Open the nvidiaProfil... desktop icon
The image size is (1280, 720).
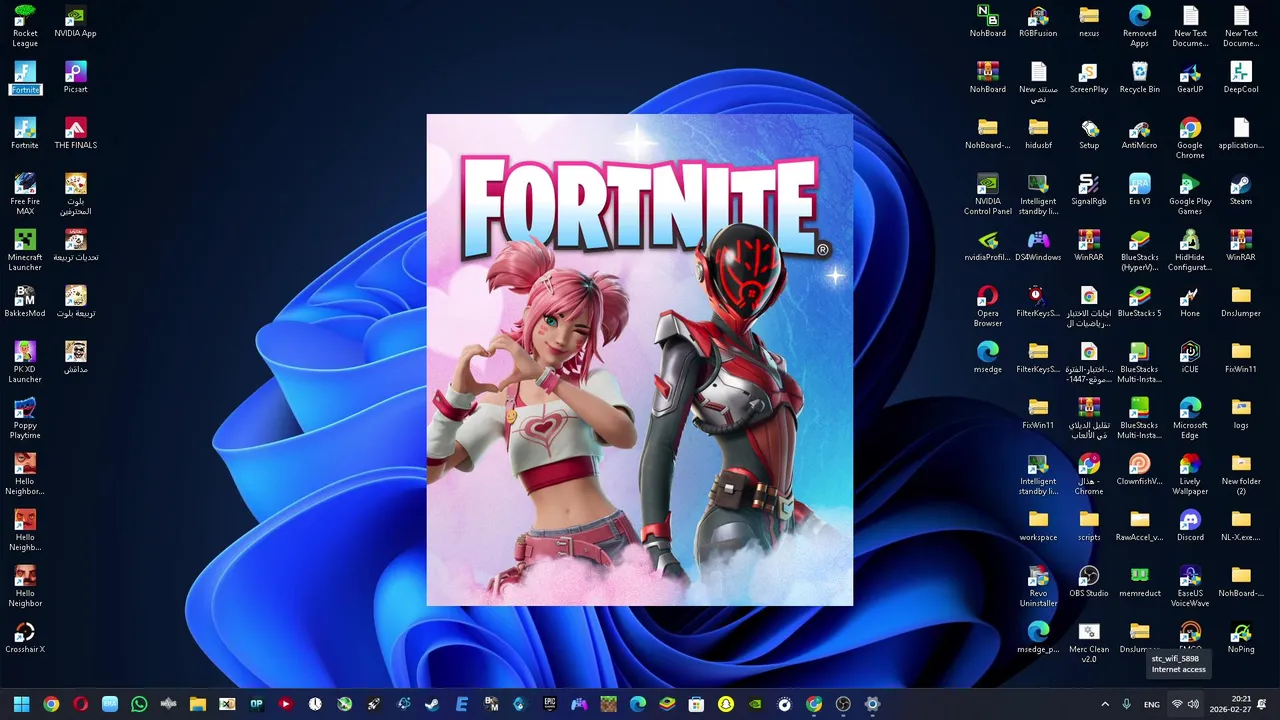point(988,245)
